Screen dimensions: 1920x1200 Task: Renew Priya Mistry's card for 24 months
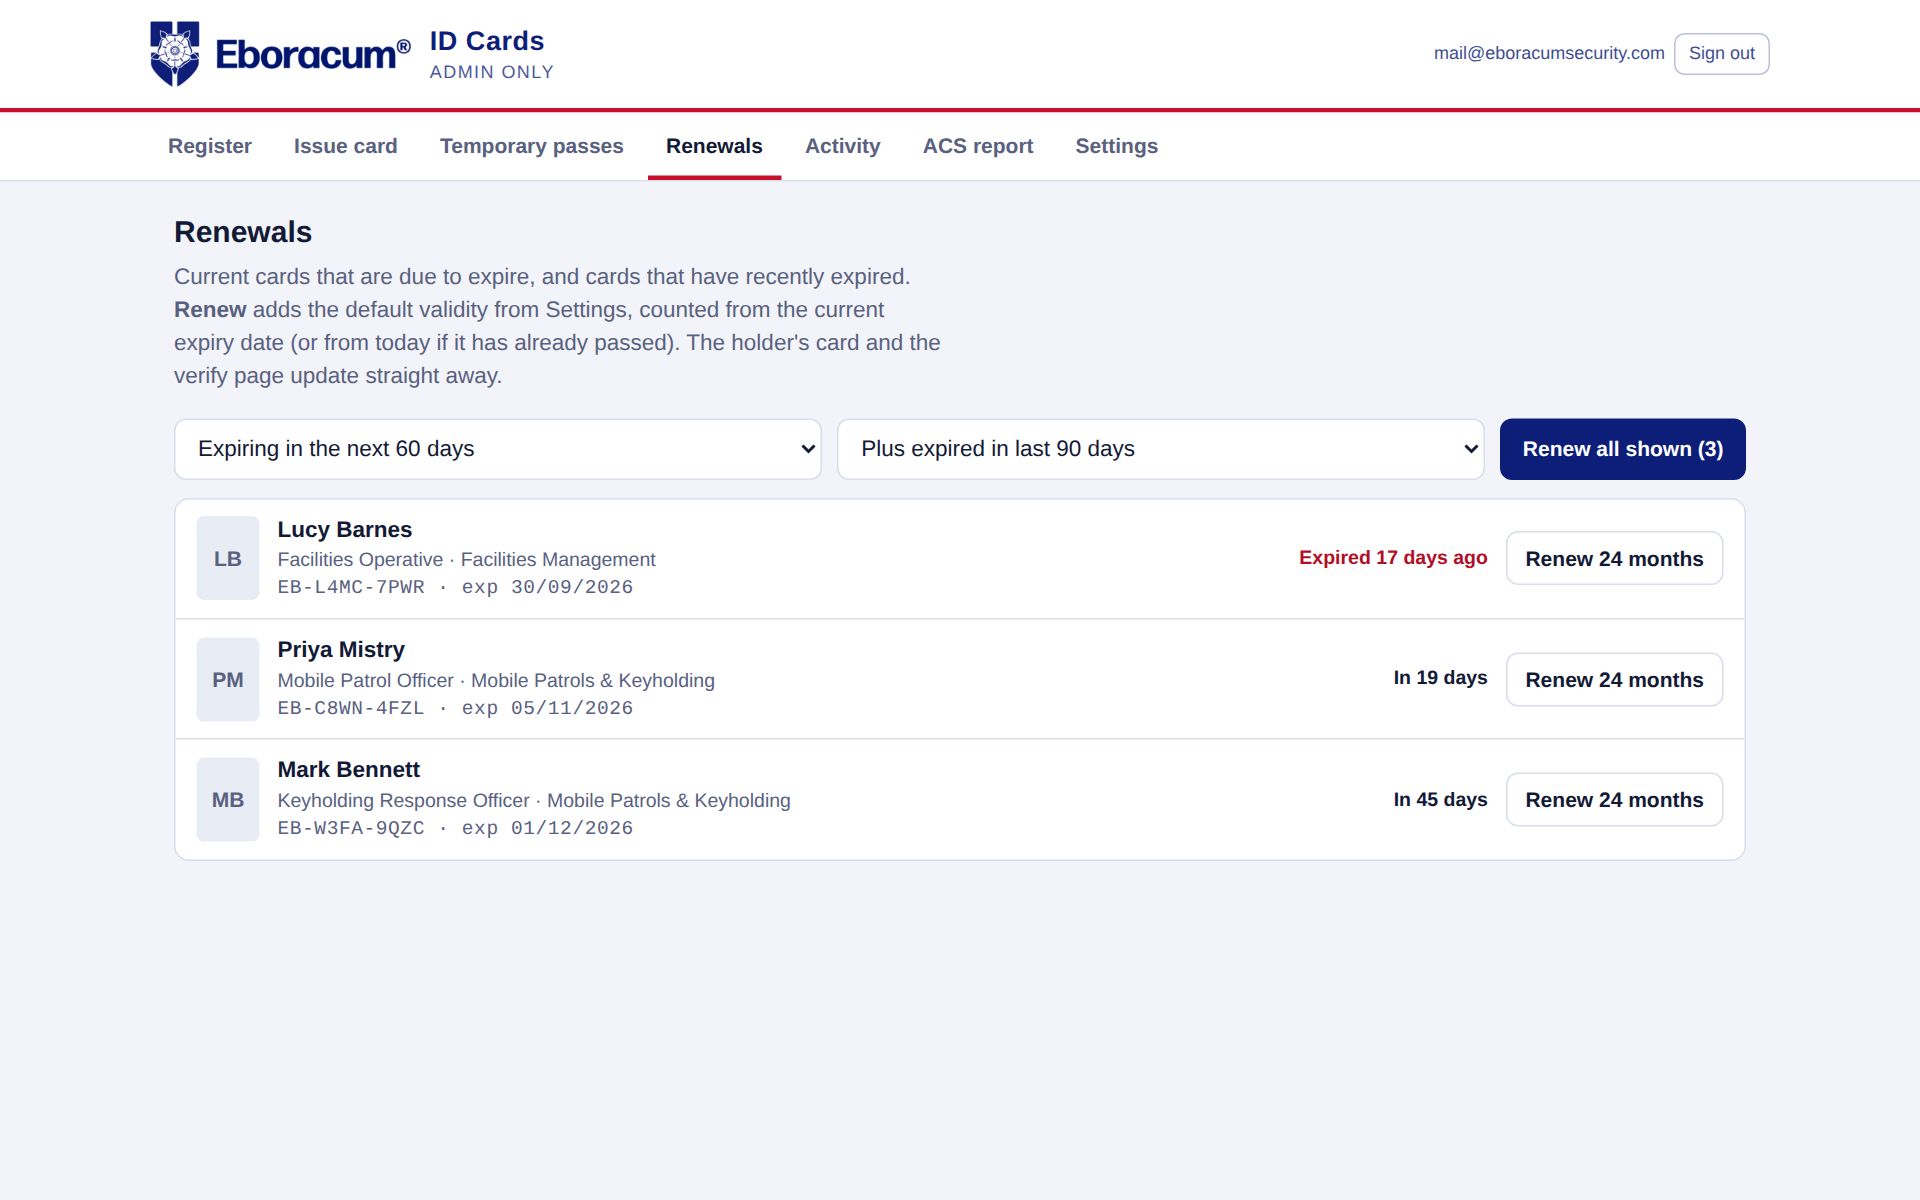(1614, 679)
